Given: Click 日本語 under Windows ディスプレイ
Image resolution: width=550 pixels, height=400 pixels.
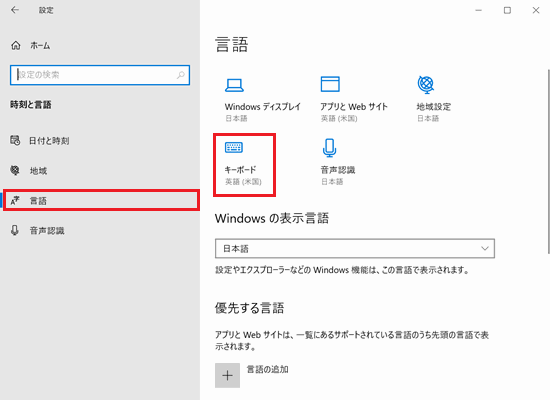Looking at the screenshot, I should click(236, 119).
